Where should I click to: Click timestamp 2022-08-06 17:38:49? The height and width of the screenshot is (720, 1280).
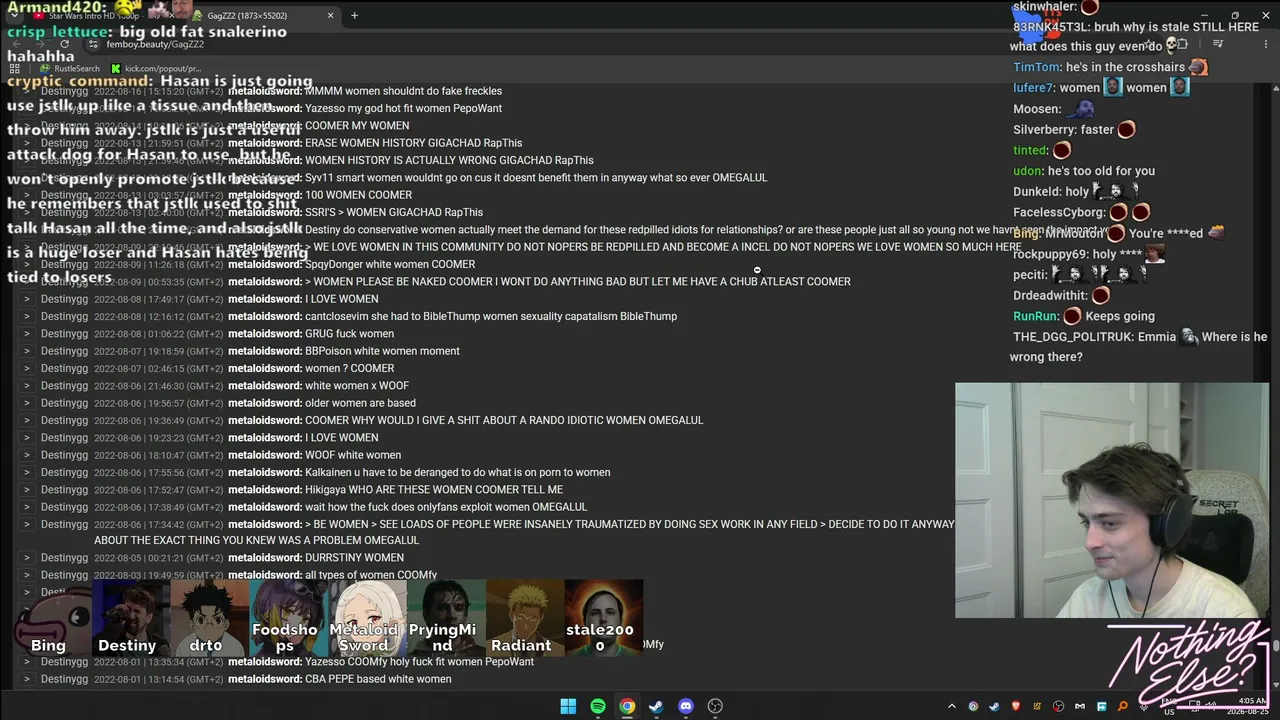tap(159, 507)
